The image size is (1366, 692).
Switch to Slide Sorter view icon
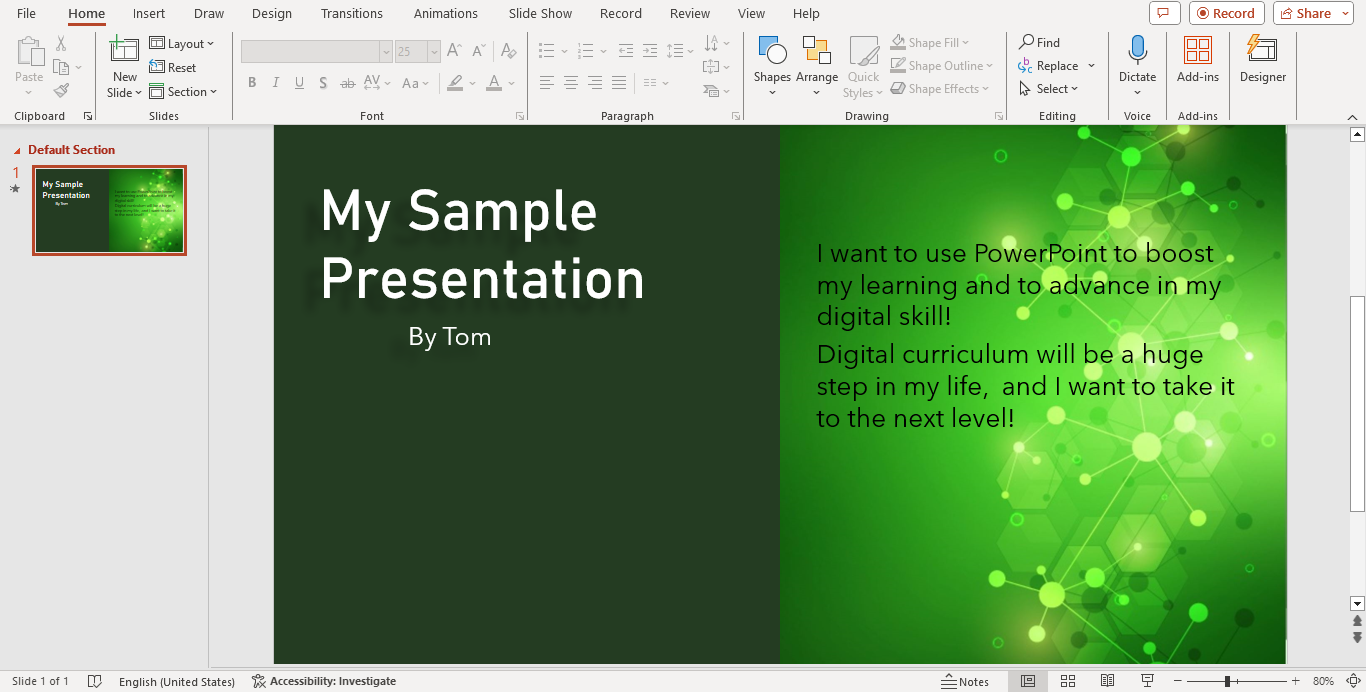(1067, 681)
